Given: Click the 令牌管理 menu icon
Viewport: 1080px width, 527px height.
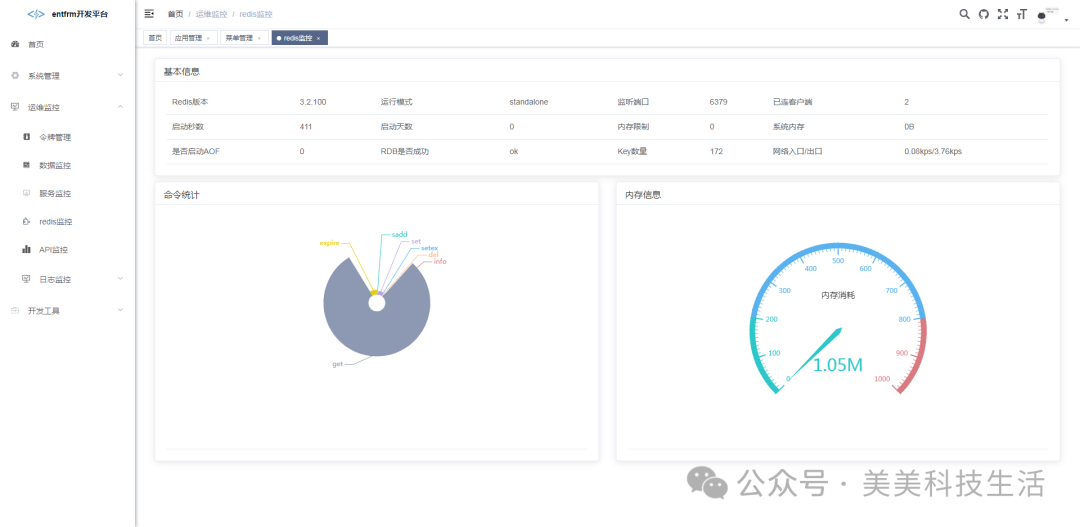Looking at the screenshot, I should click(x=26, y=137).
